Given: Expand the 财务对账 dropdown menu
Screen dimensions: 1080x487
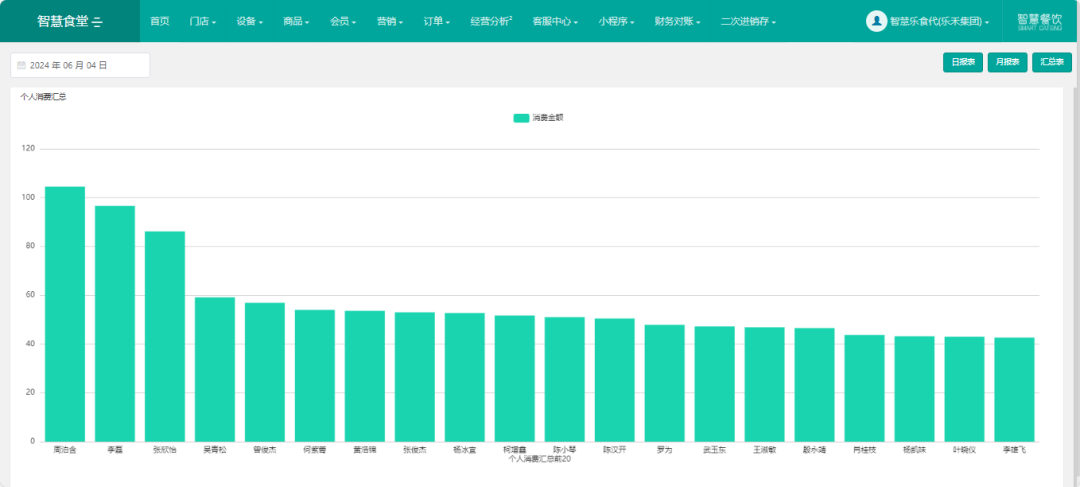Looking at the screenshot, I should [678, 21].
